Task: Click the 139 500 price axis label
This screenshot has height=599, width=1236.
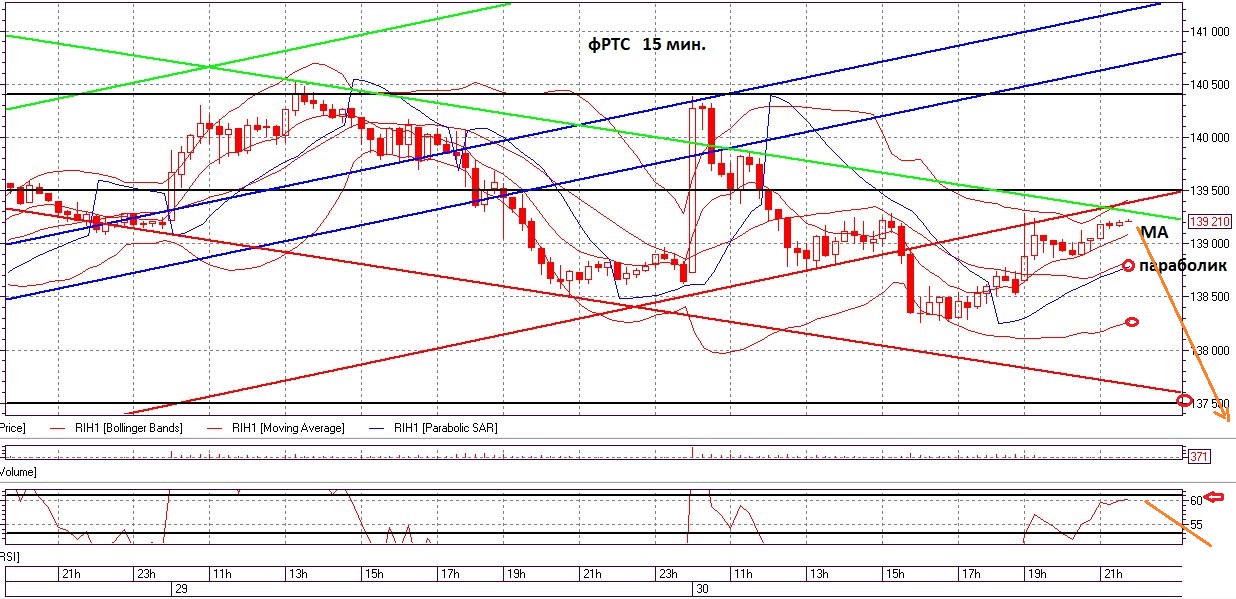Action: coord(1210,190)
